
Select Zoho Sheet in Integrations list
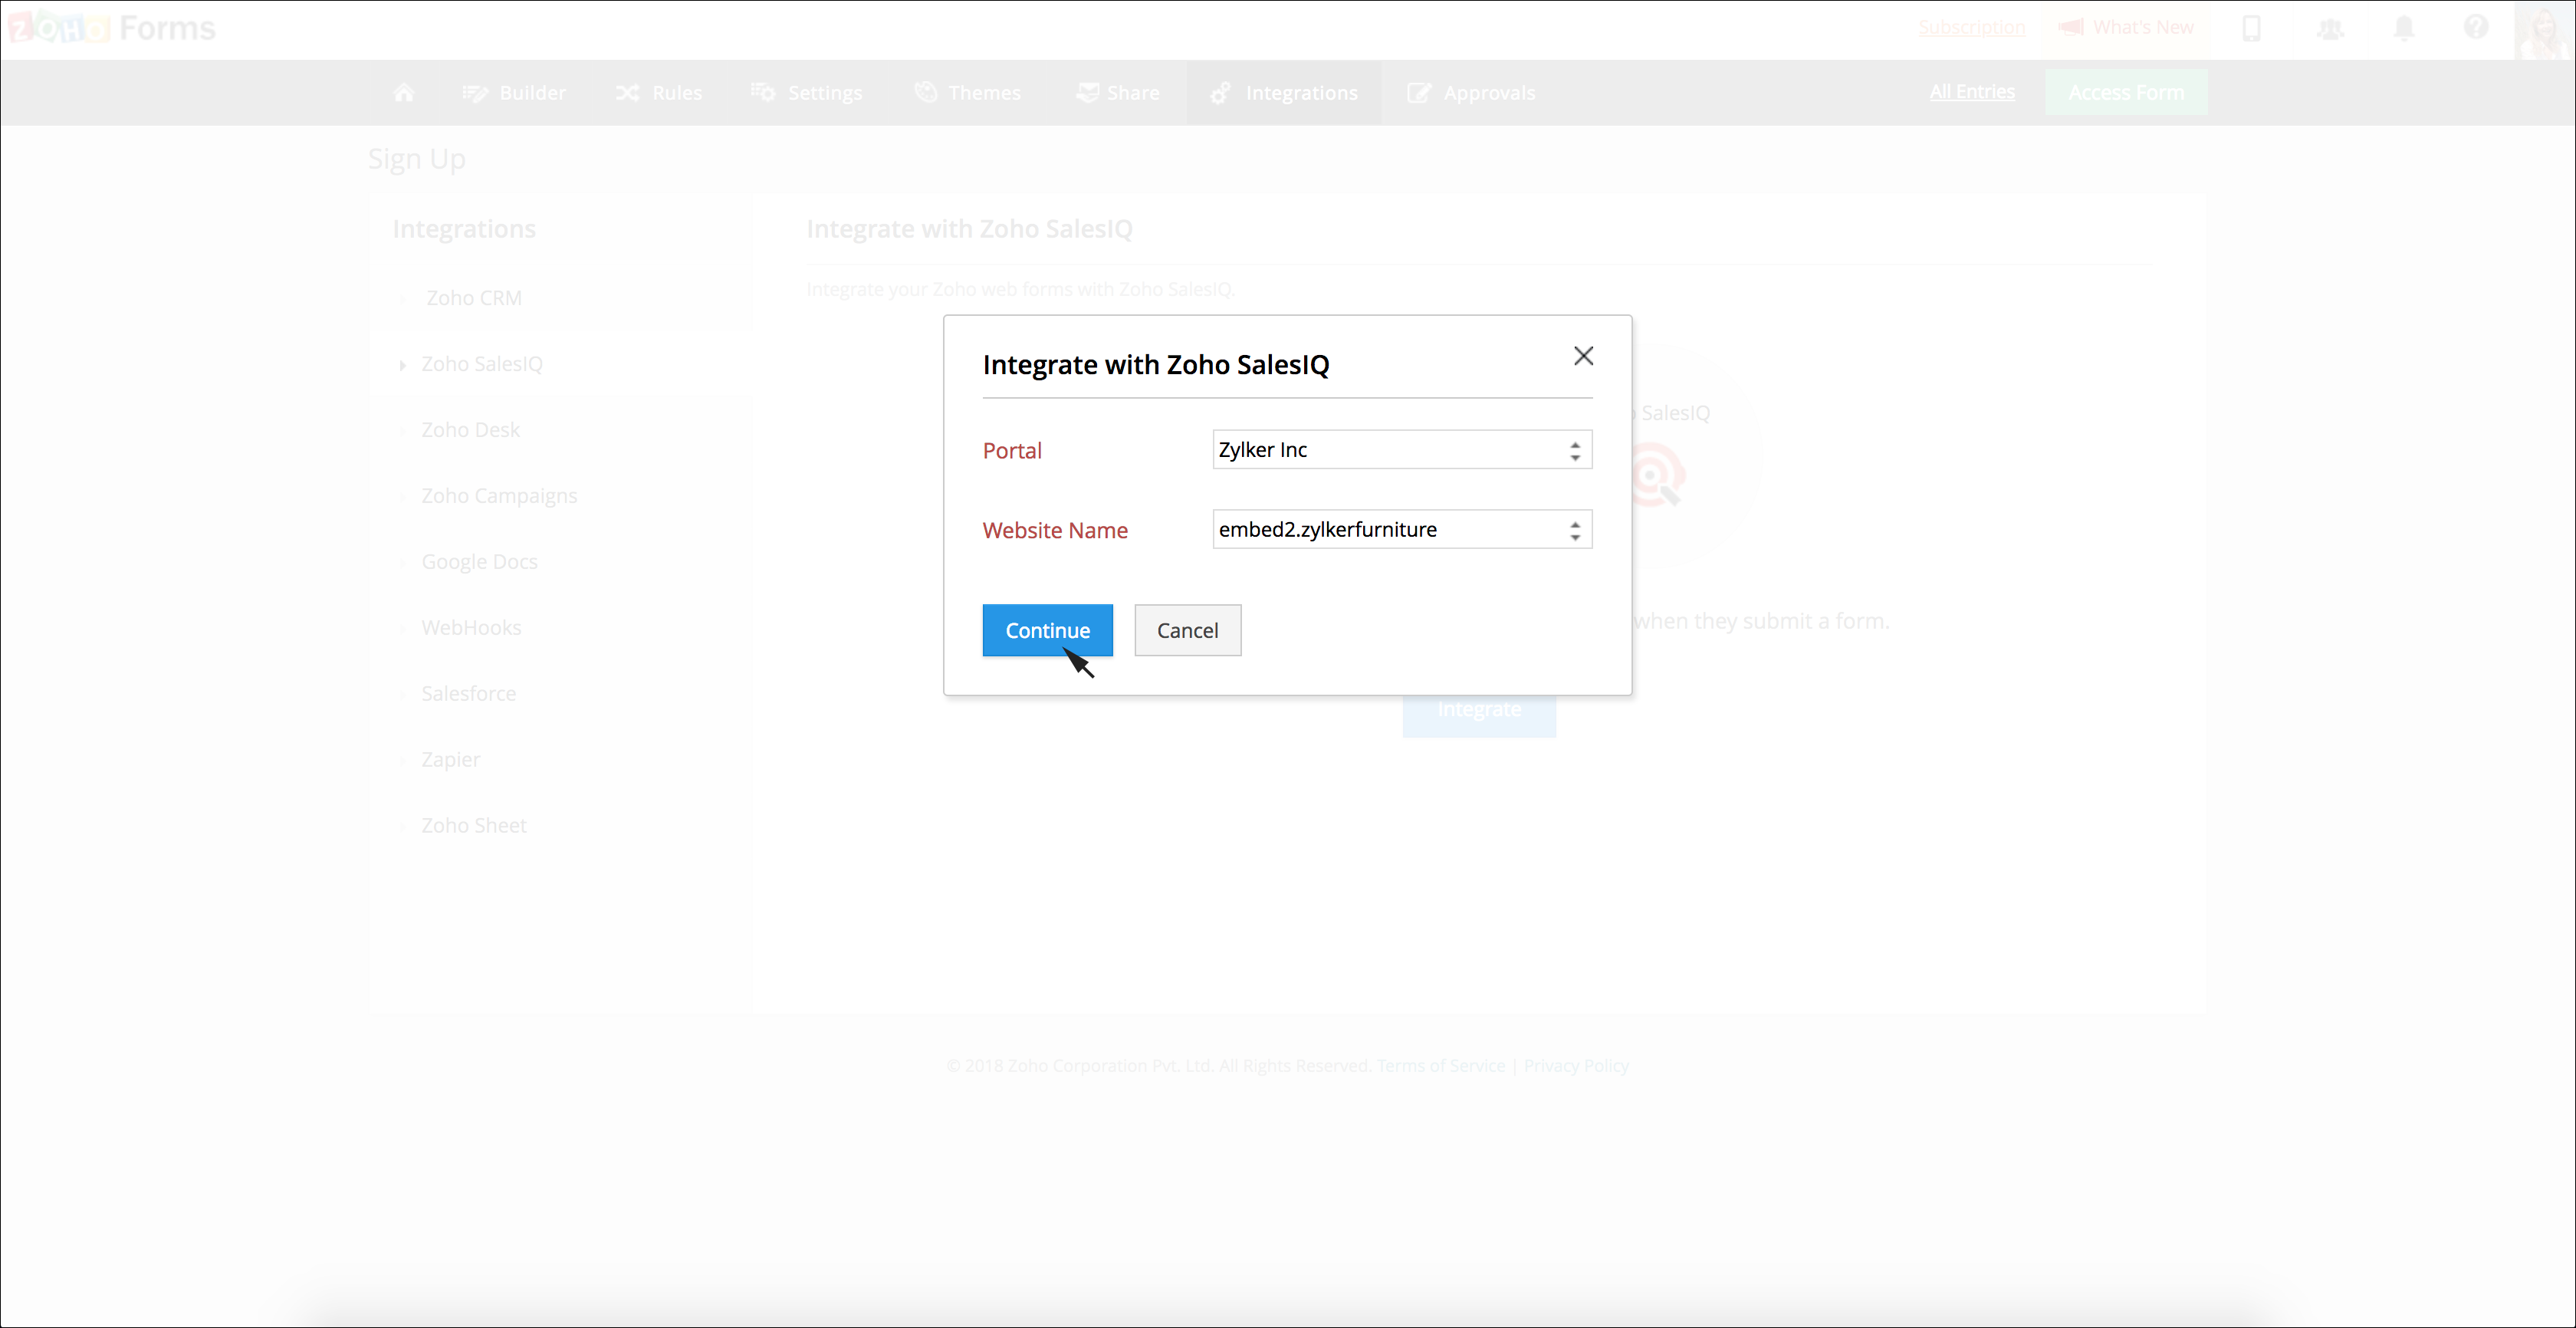(x=473, y=826)
